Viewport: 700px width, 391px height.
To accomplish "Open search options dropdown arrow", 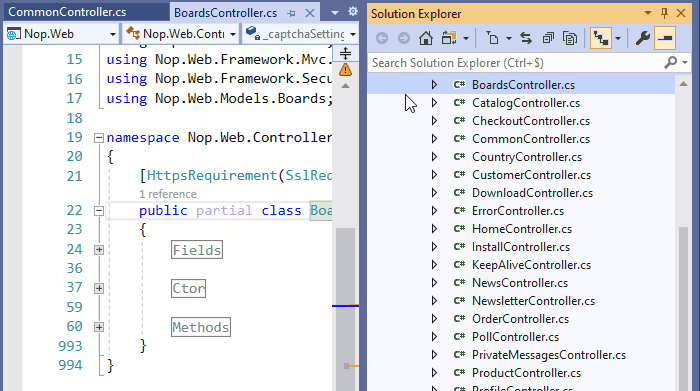I will (685, 62).
